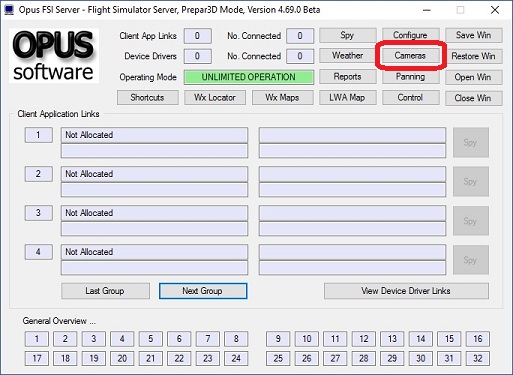513x375 pixels.
Task: Minimize the Opus FSI Server window
Action: (426, 10)
